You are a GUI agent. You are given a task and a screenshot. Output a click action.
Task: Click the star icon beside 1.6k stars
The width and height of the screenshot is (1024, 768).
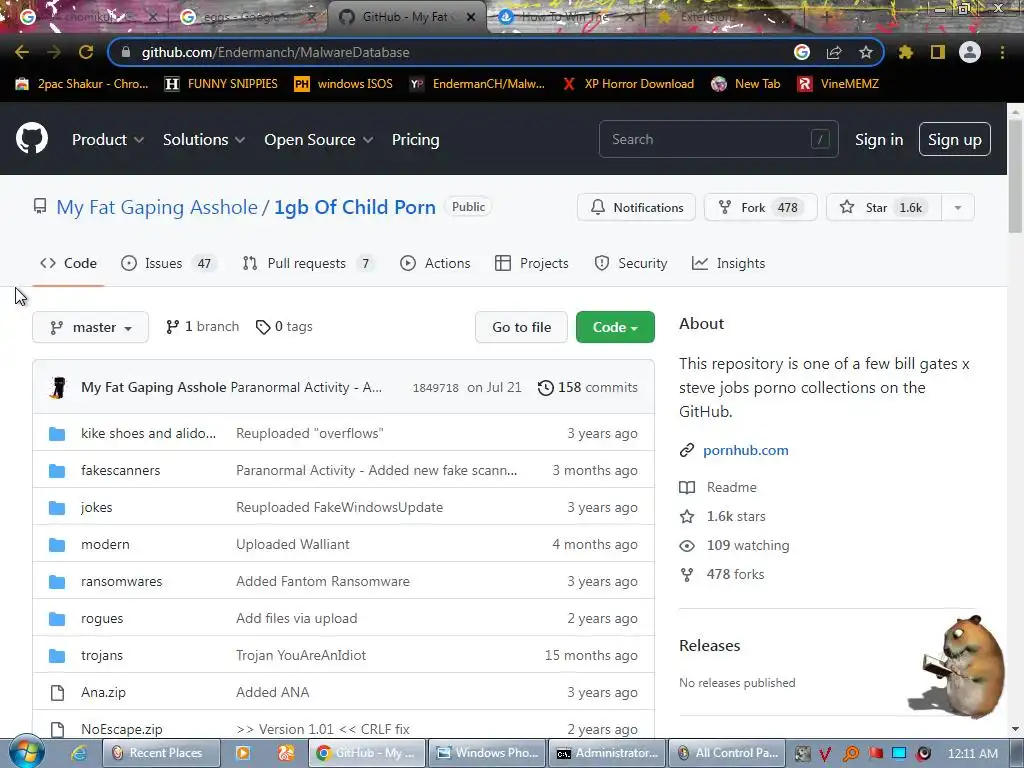(687, 517)
